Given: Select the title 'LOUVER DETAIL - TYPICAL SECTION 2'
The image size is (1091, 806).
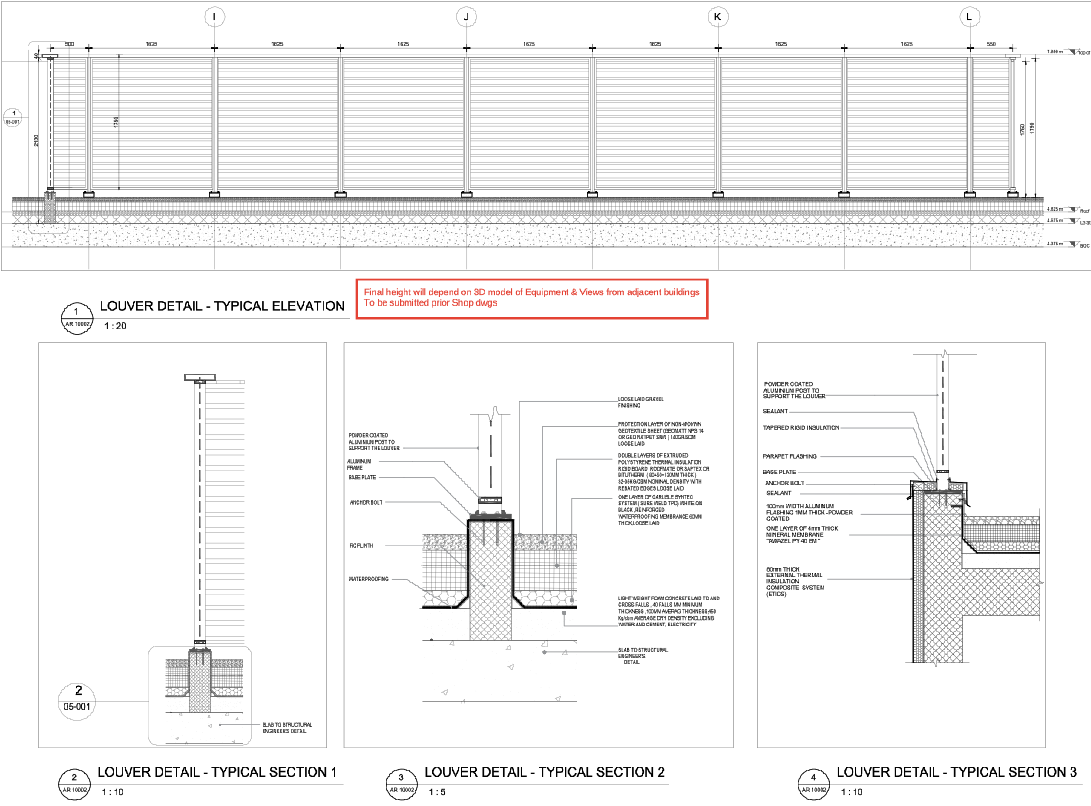Looking at the screenshot, I should (x=544, y=772).
